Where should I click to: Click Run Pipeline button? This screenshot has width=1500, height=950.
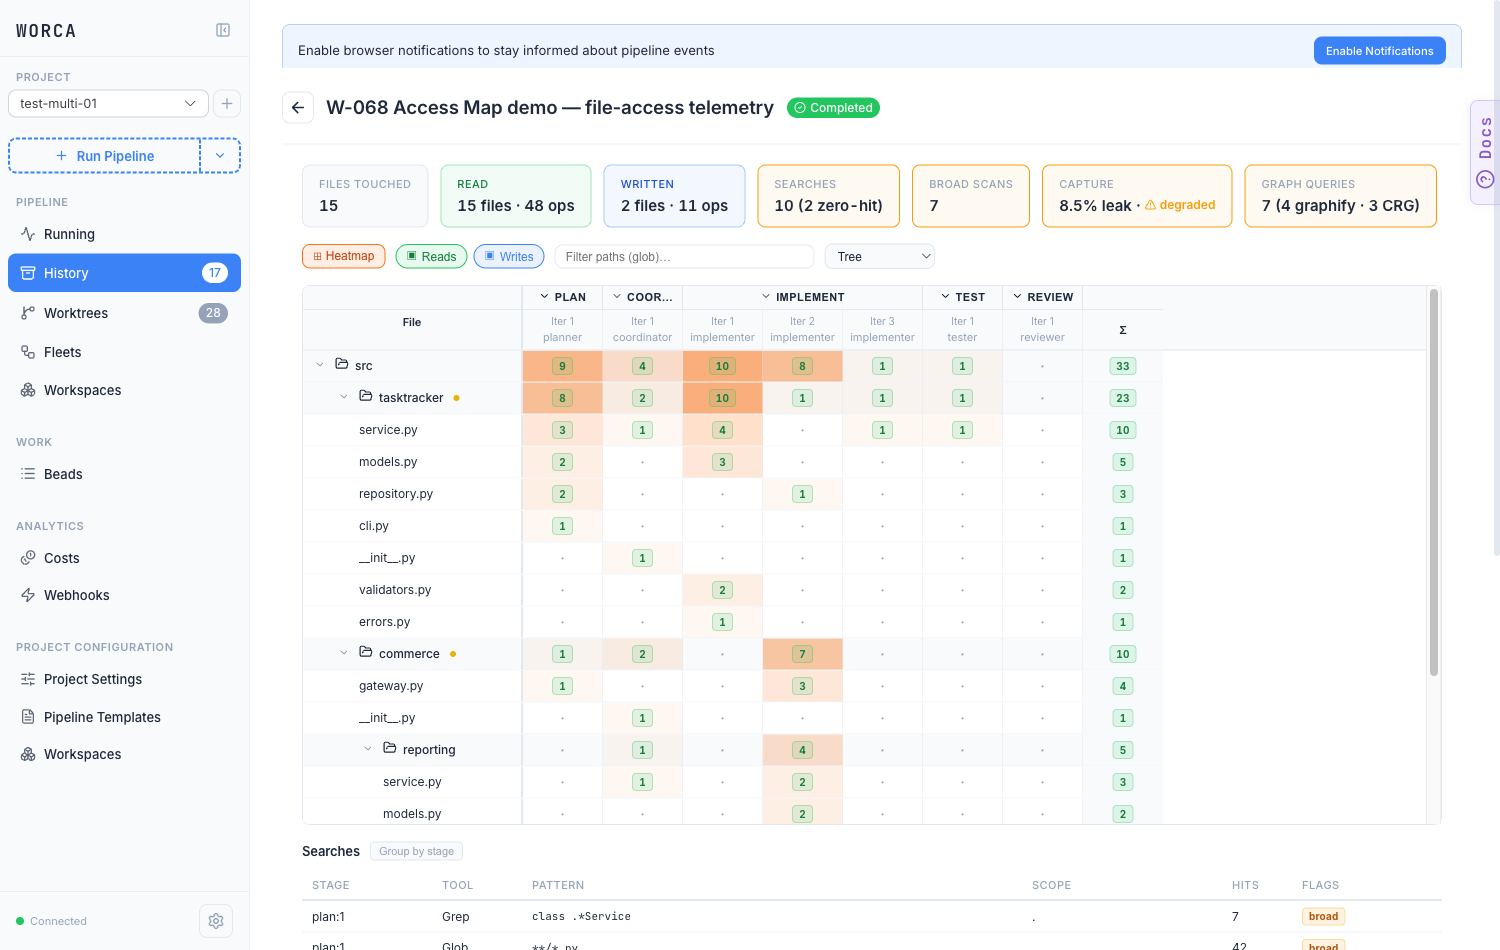105,156
